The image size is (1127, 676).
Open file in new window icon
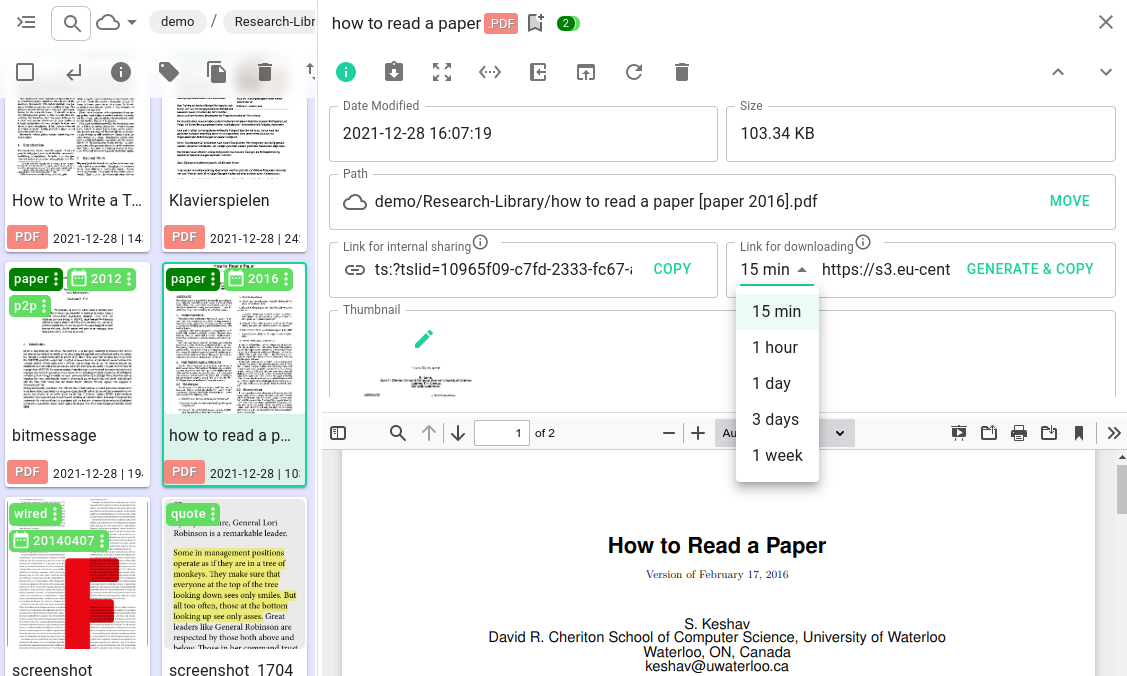click(586, 72)
